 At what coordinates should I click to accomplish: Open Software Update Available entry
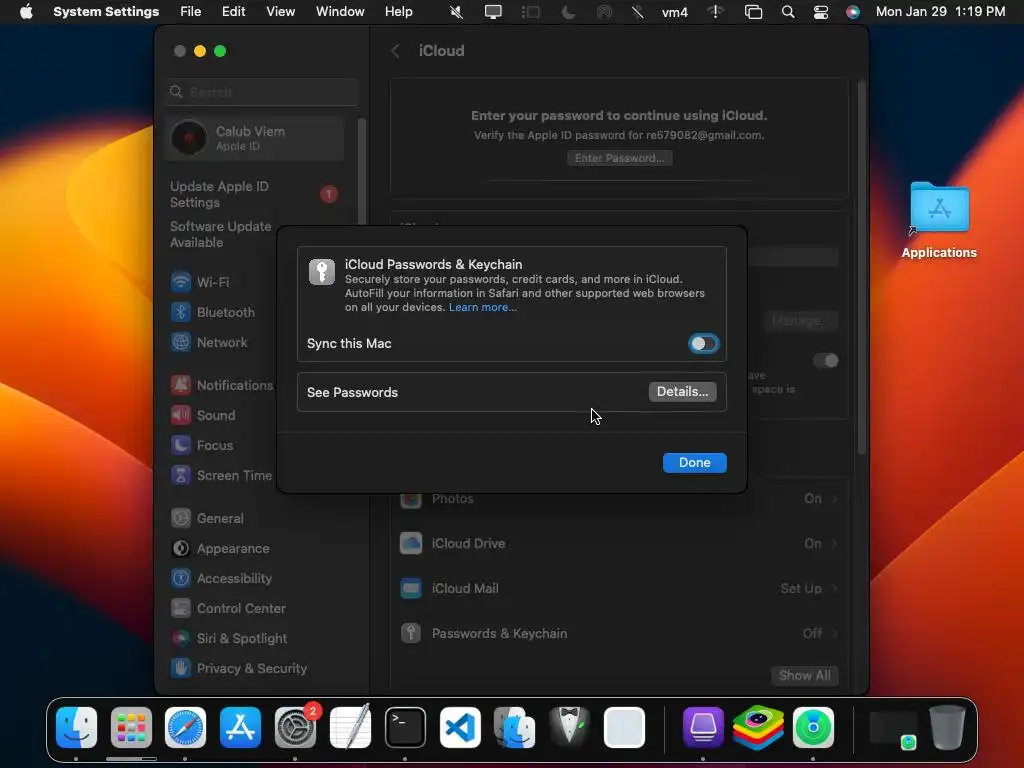(x=222, y=234)
